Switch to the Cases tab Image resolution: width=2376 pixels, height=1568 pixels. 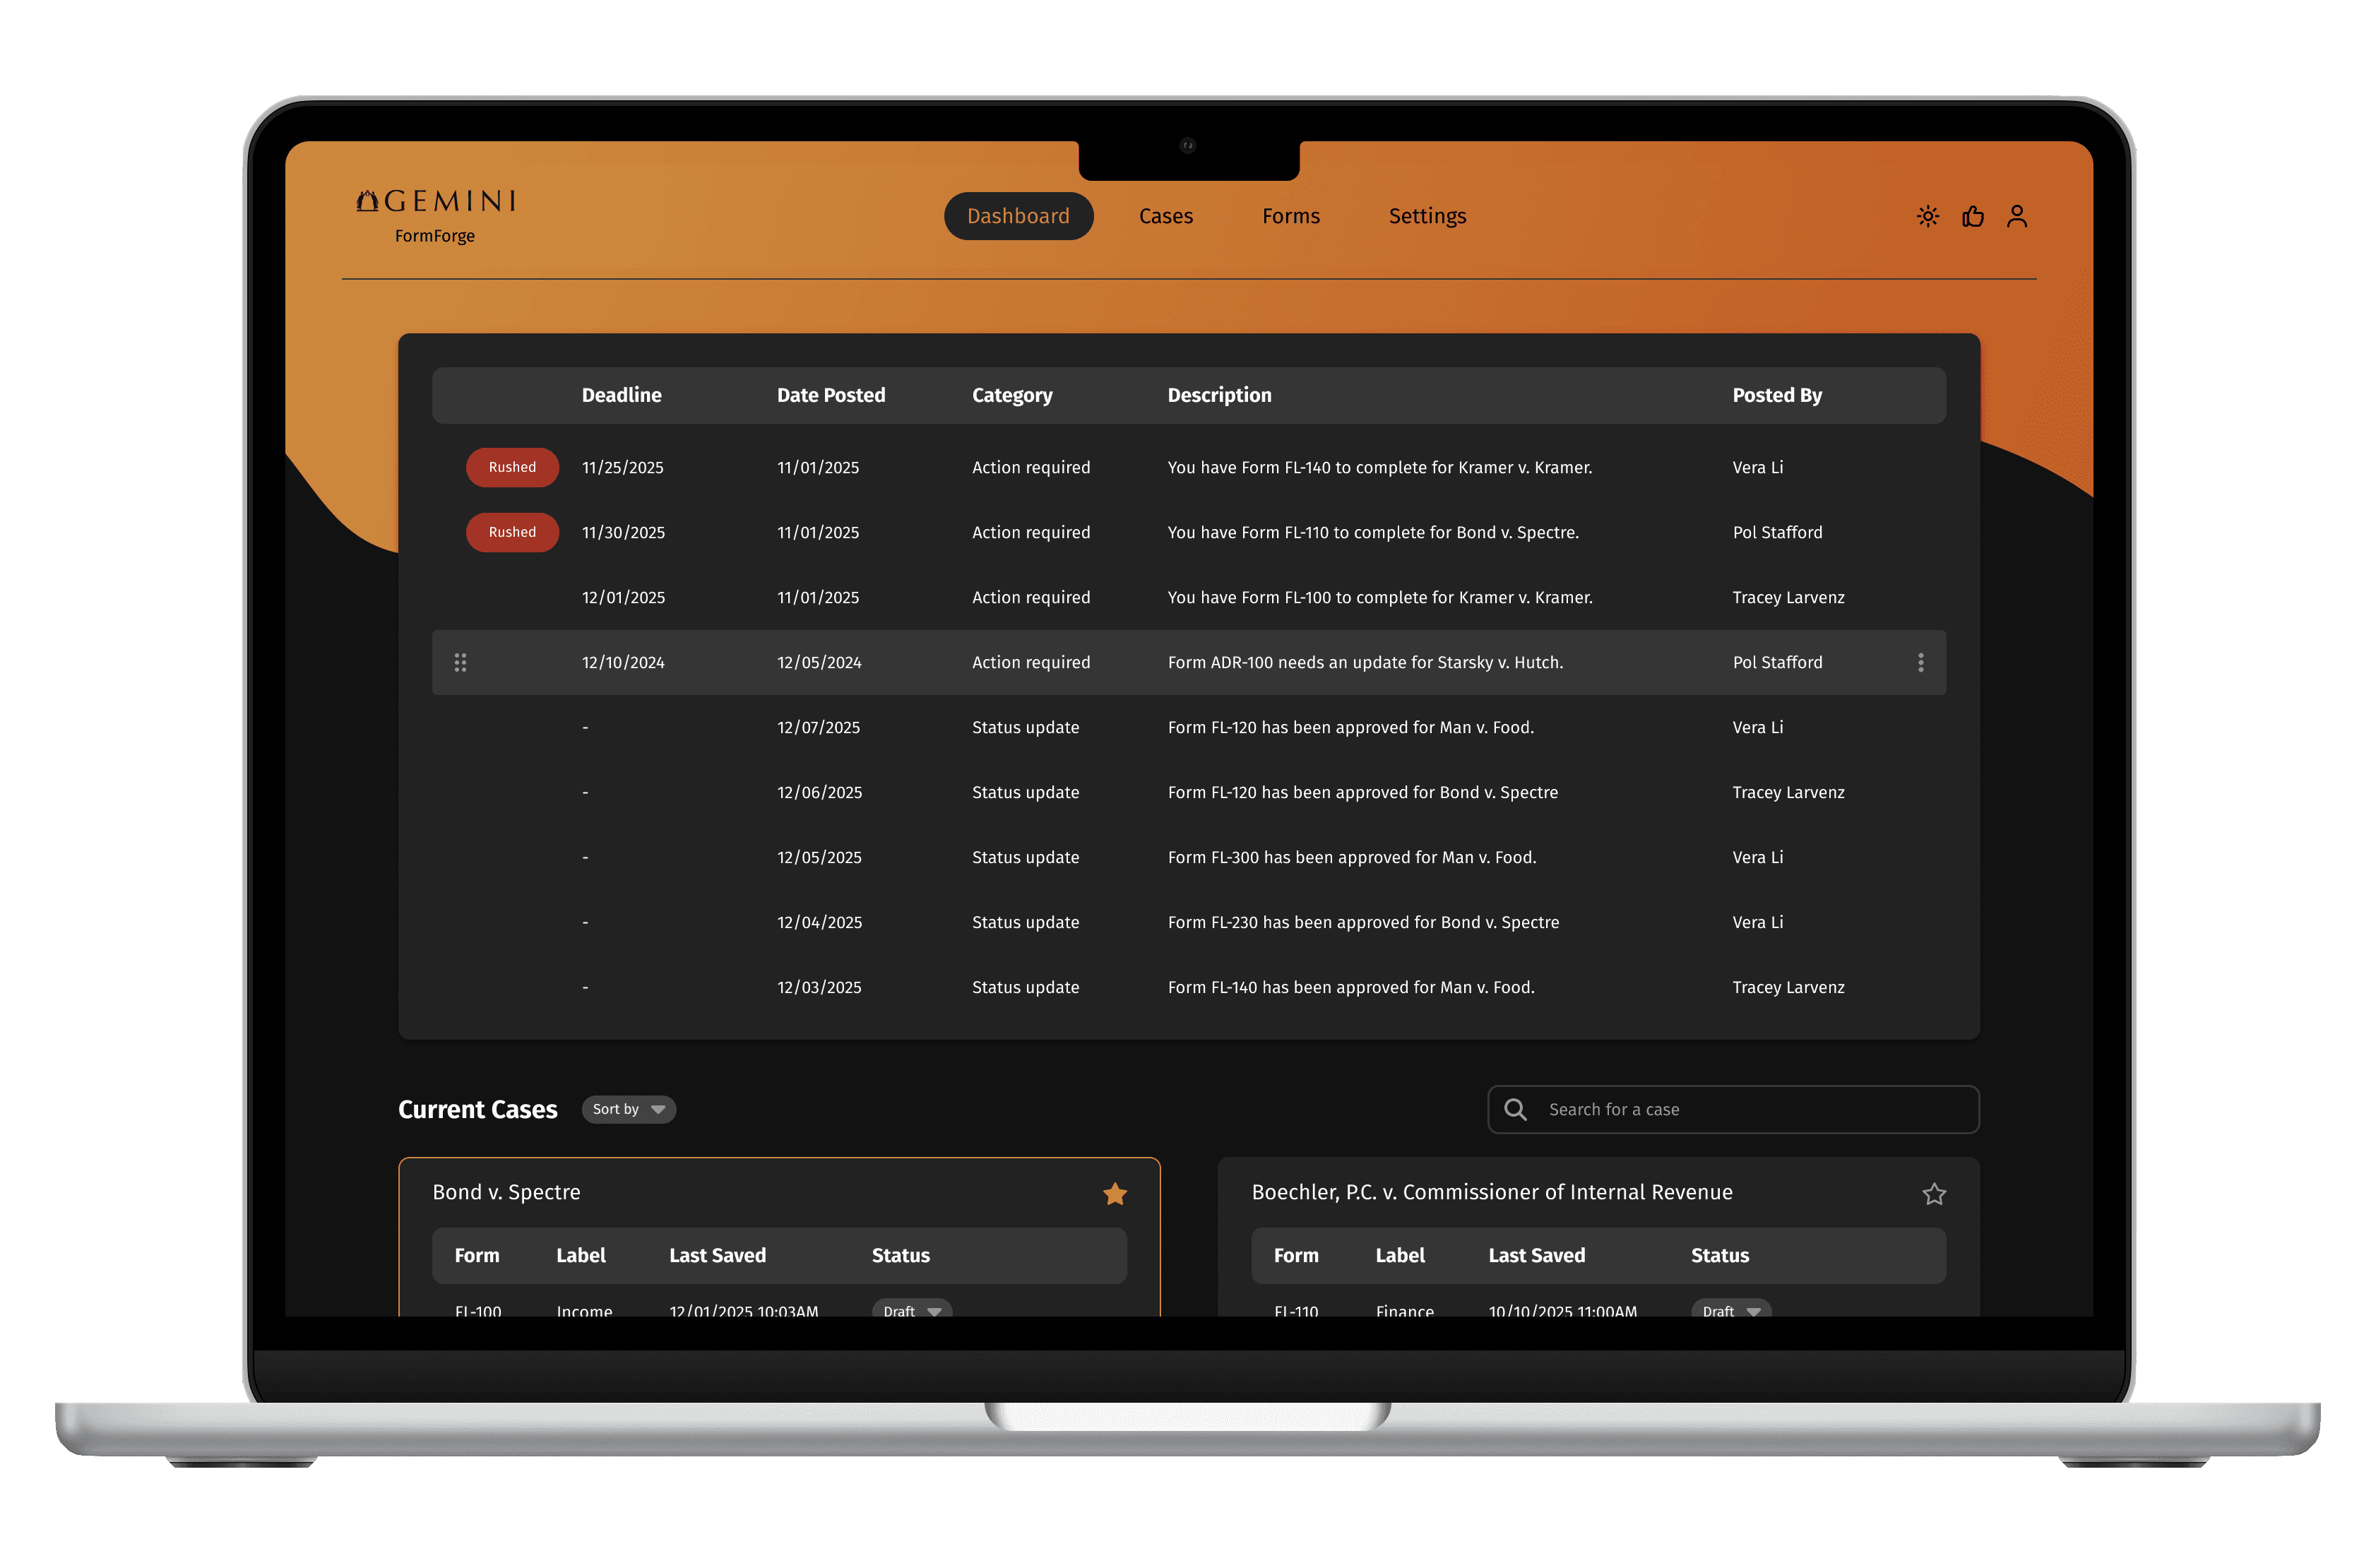click(x=1165, y=216)
